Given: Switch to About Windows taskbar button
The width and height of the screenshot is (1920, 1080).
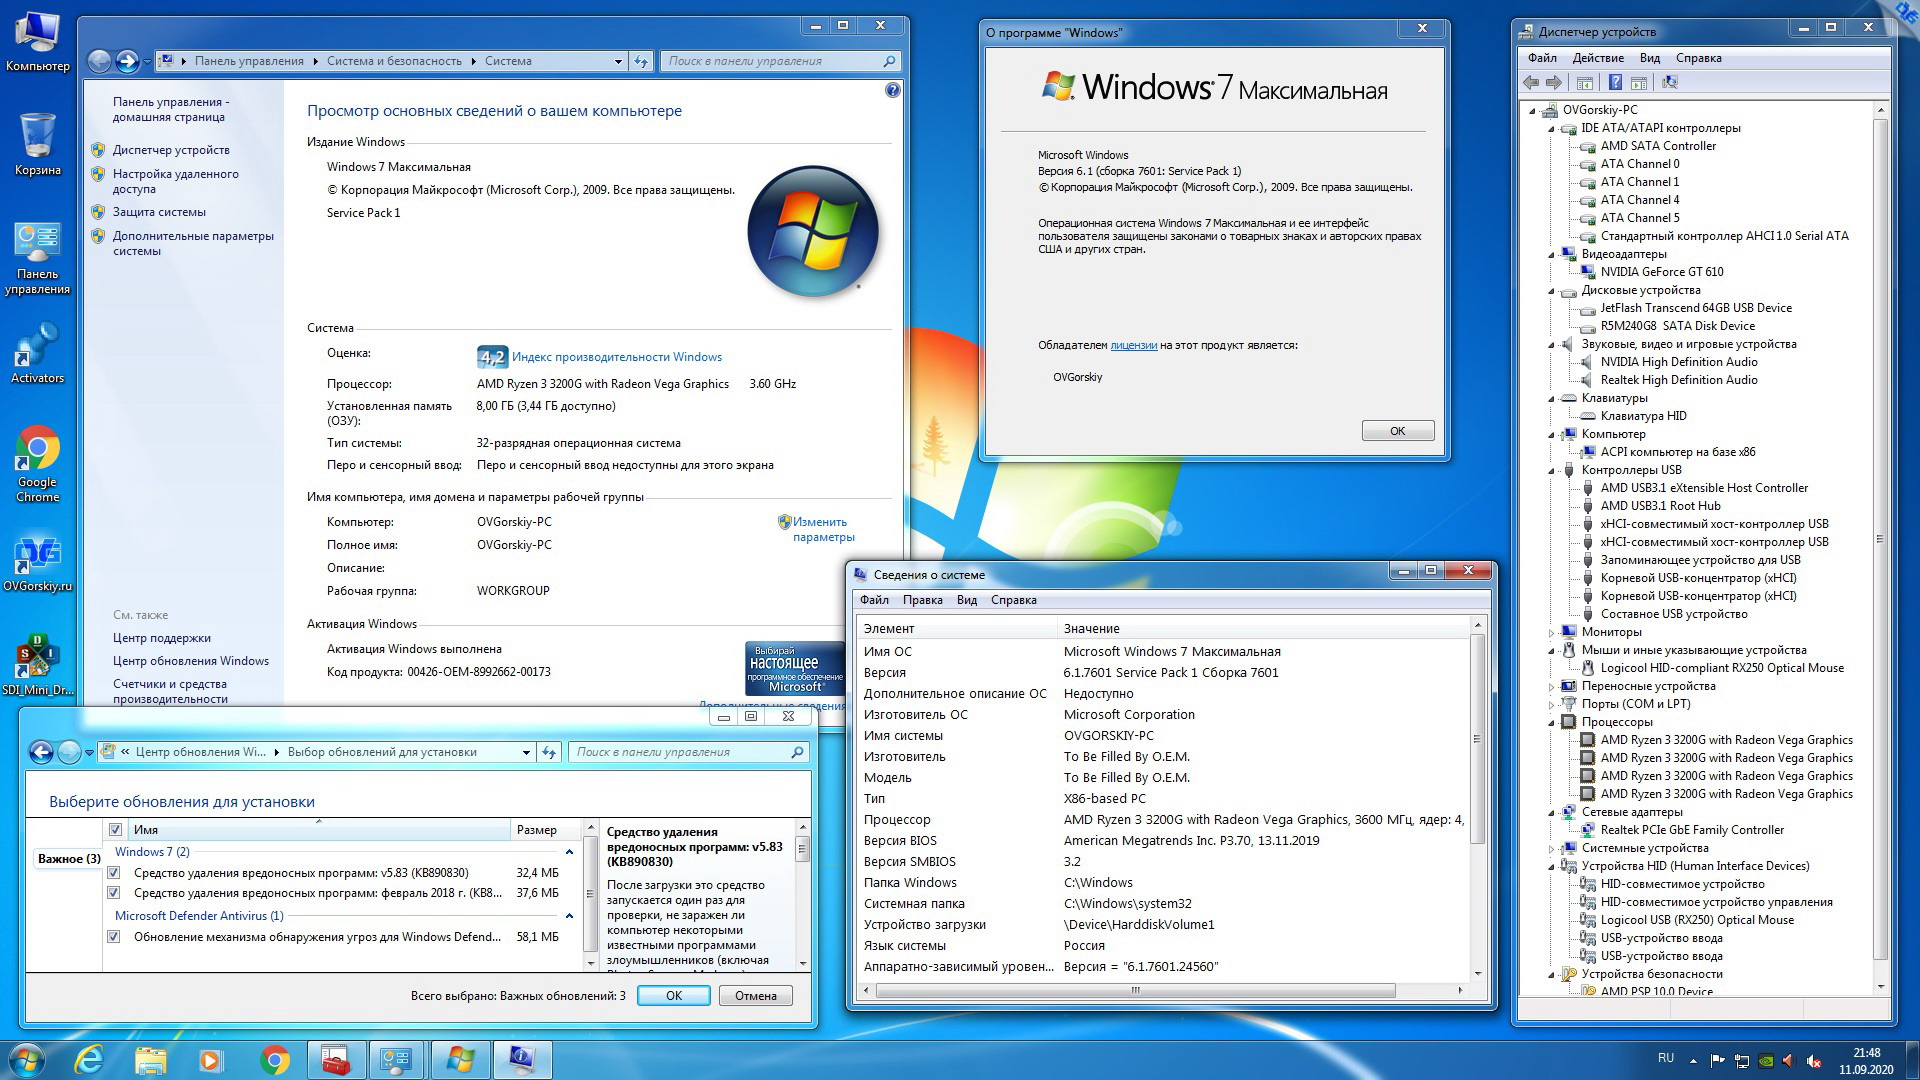Looking at the screenshot, I should click(x=460, y=1060).
